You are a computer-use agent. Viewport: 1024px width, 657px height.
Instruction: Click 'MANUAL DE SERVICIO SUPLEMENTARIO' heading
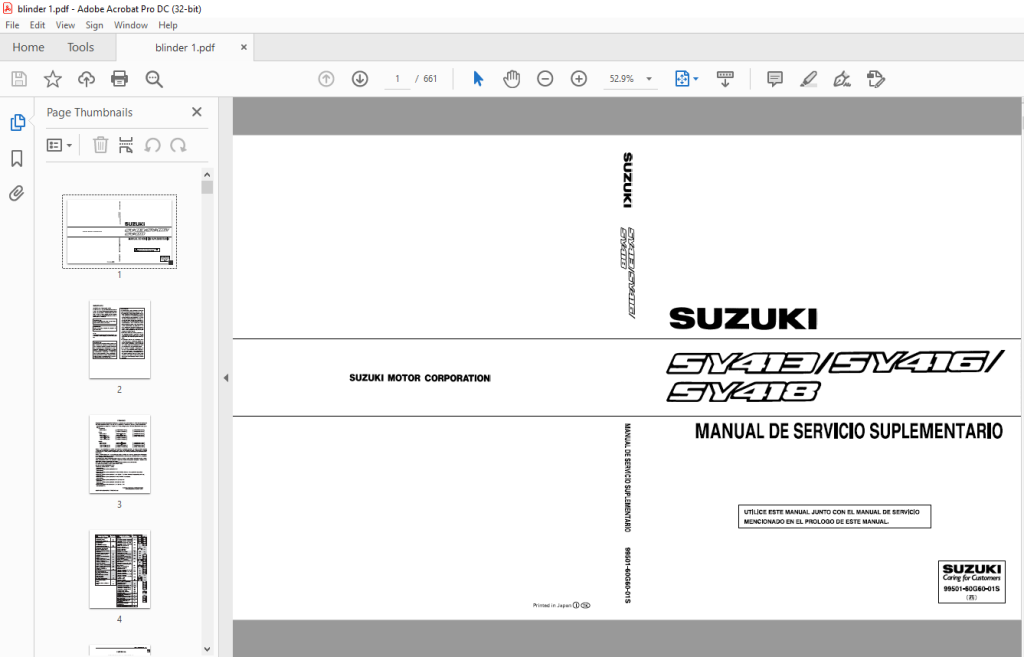pos(848,431)
